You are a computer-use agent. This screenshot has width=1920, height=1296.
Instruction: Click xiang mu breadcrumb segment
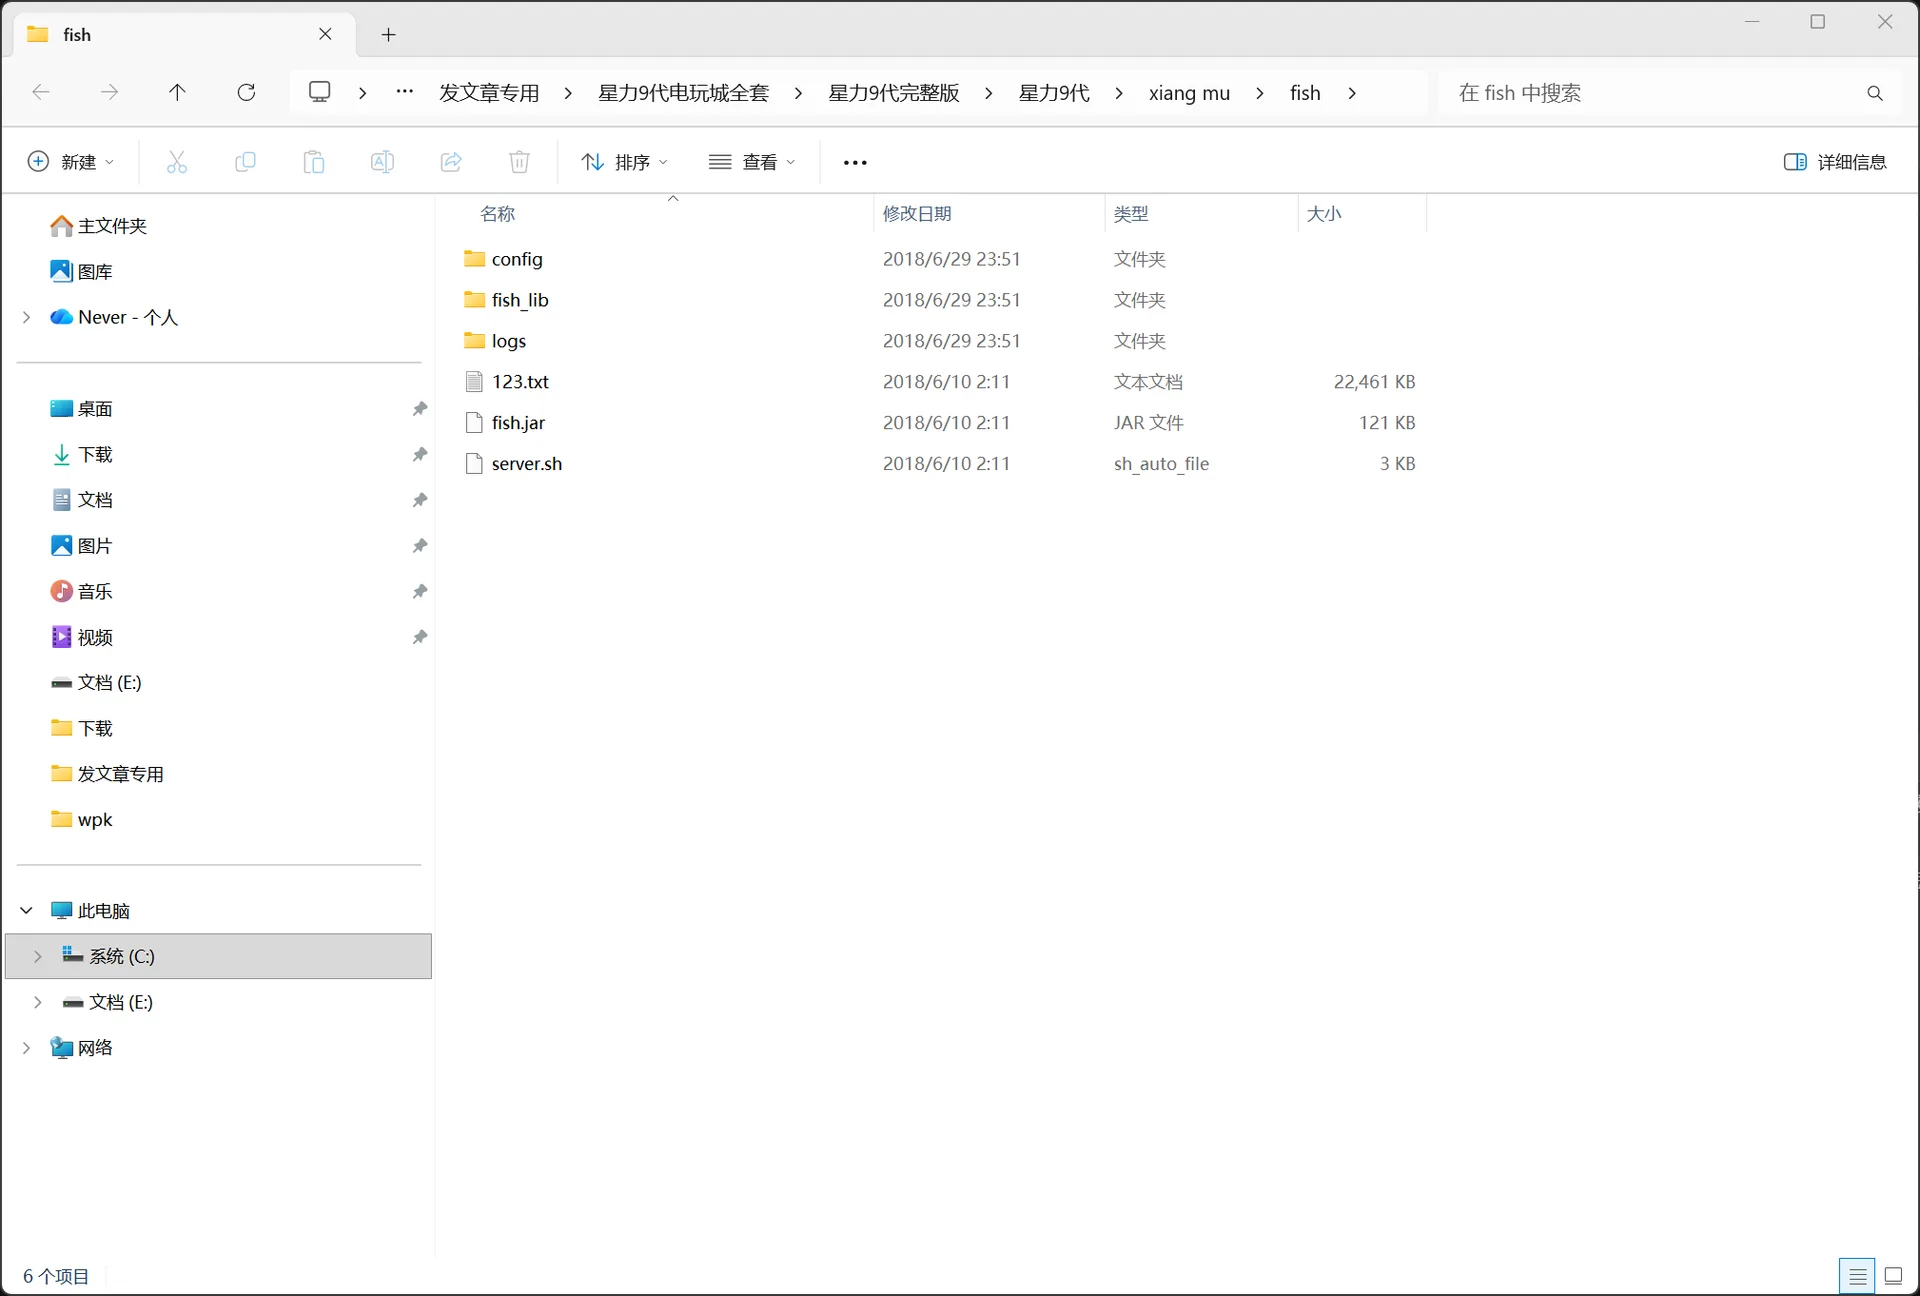pyautogui.click(x=1189, y=93)
